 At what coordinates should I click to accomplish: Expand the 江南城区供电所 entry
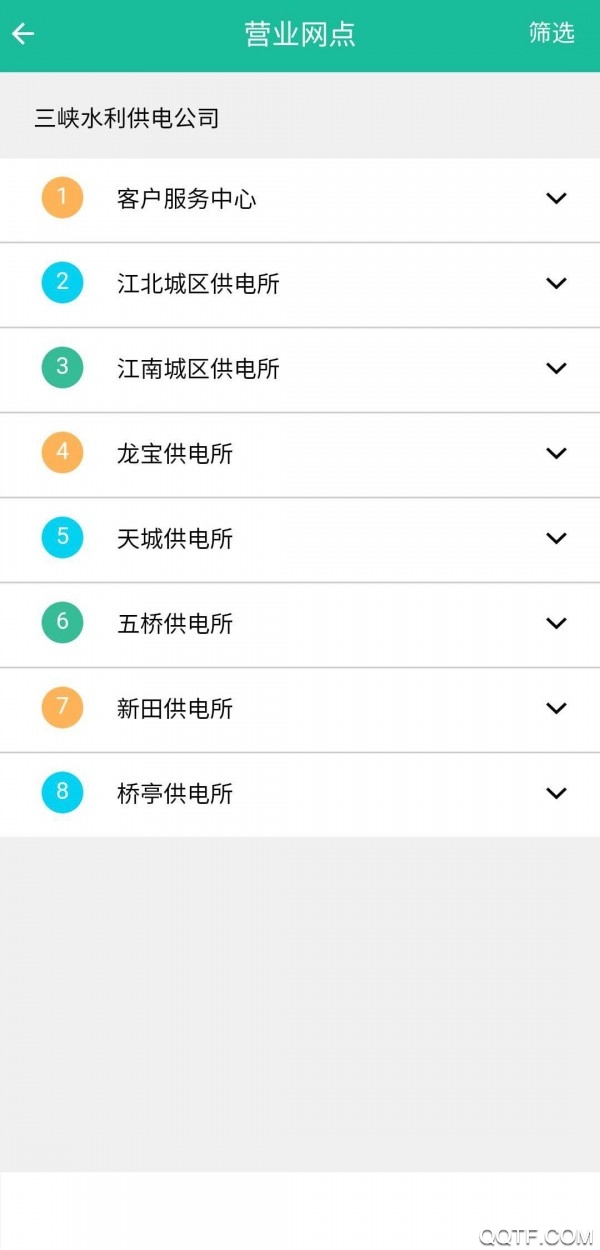point(557,368)
